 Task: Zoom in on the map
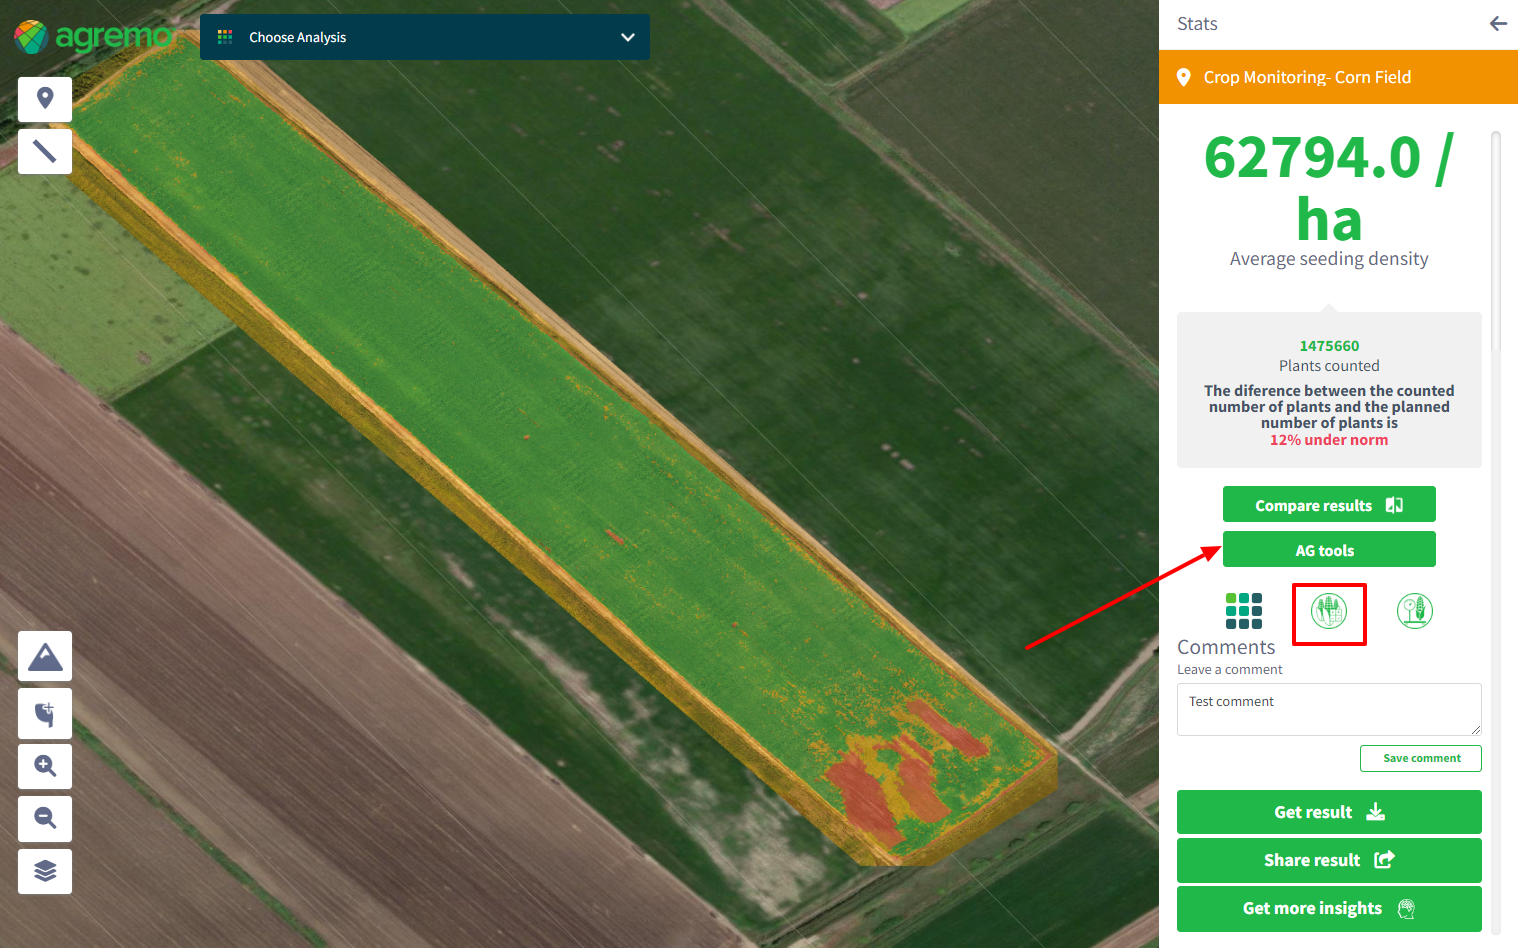click(45, 766)
